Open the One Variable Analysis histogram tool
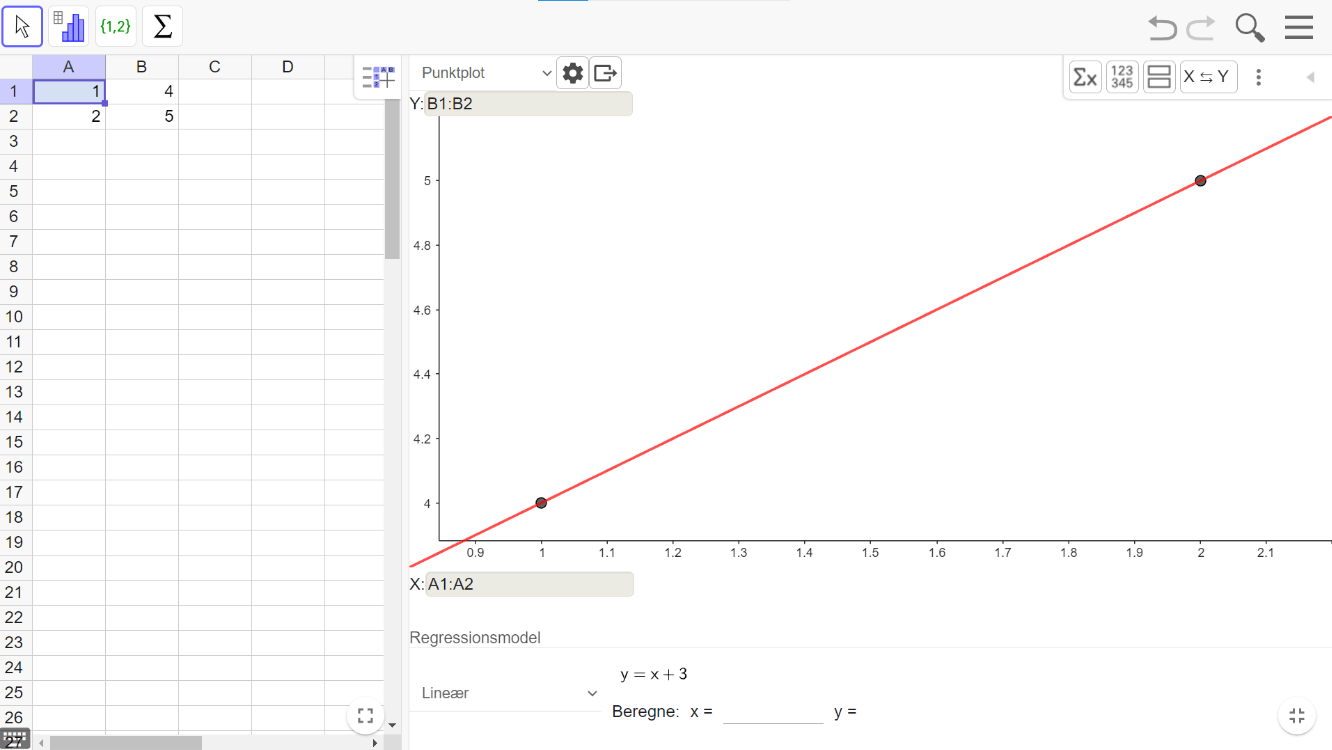The width and height of the screenshot is (1332, 750). [x=69, y=27]
